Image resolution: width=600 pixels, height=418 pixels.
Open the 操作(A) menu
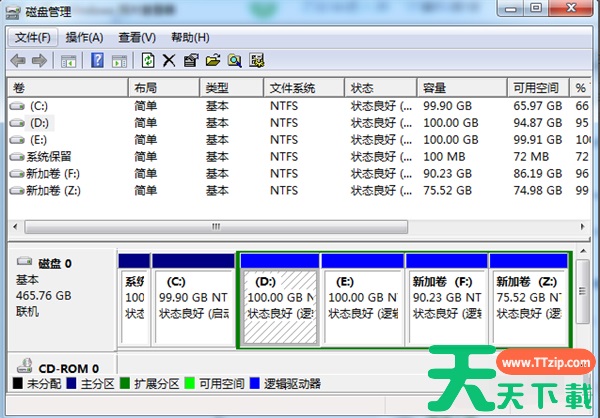tap(84, 37)
